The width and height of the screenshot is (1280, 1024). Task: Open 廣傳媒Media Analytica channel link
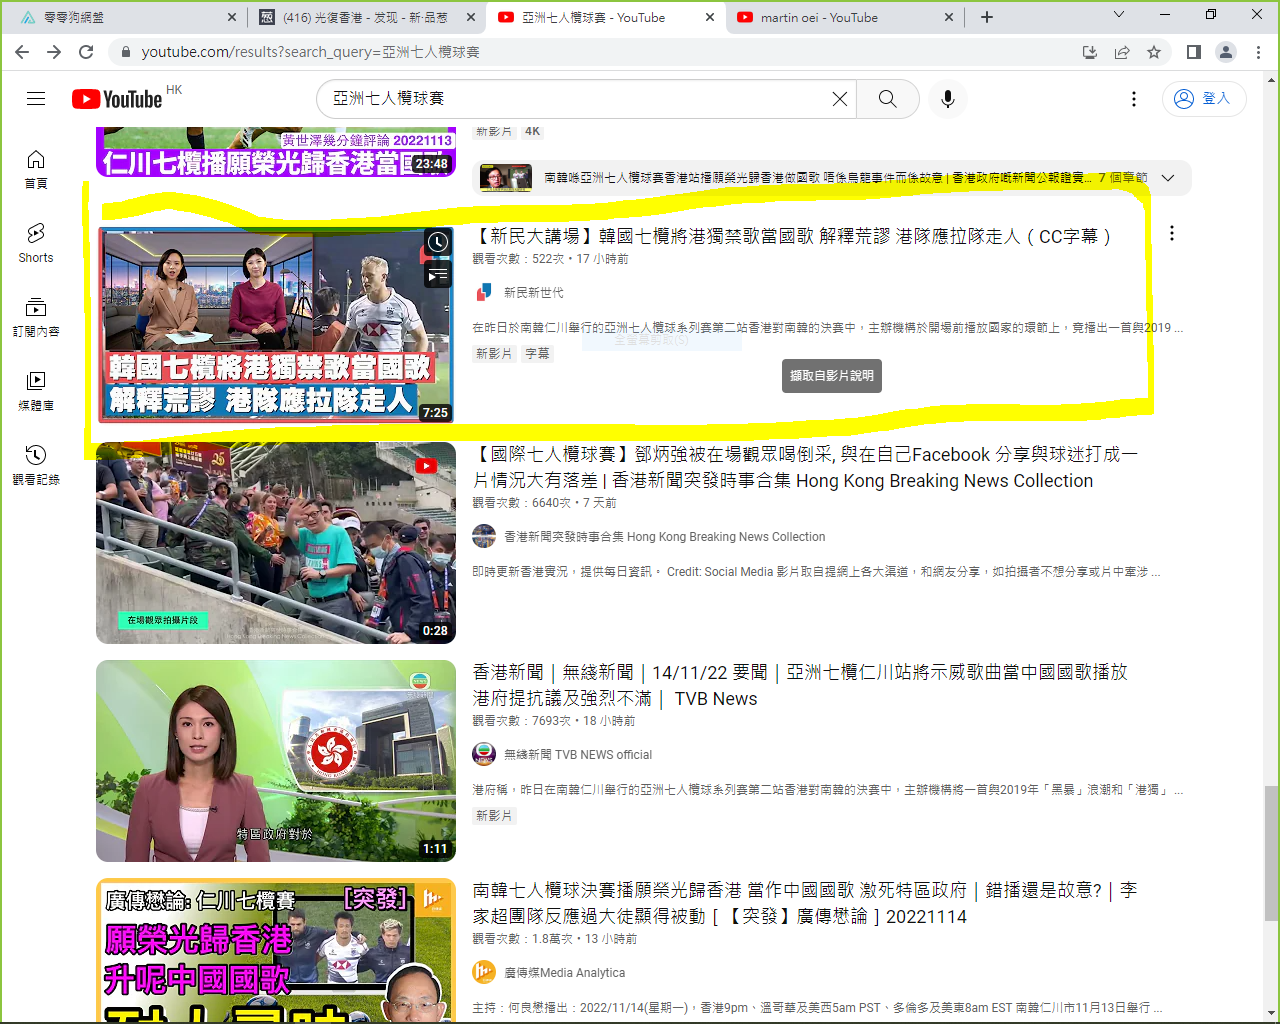tap(564, 972)
